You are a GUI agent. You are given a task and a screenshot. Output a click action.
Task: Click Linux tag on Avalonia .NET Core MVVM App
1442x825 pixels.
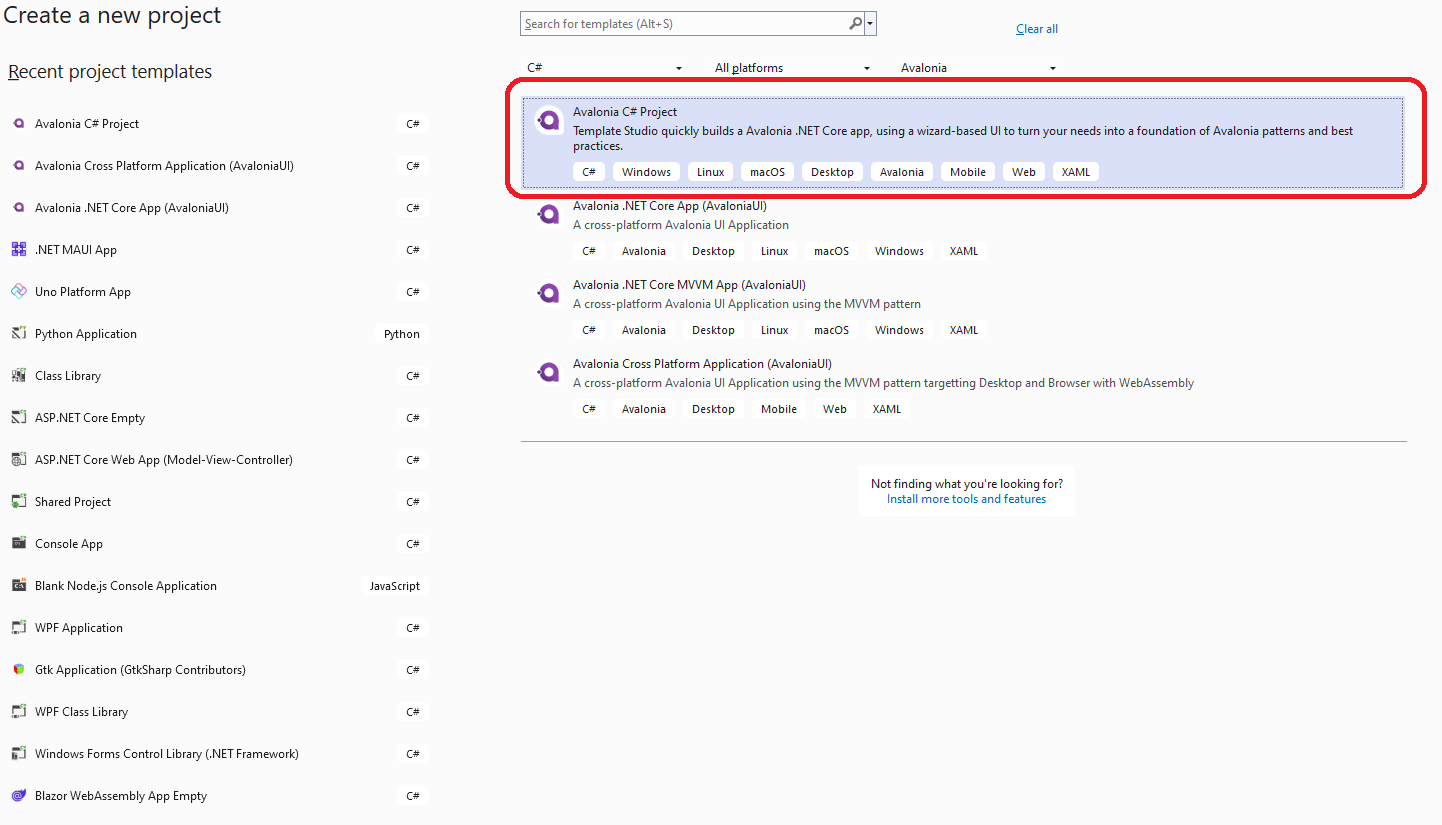tap(774, 330)
